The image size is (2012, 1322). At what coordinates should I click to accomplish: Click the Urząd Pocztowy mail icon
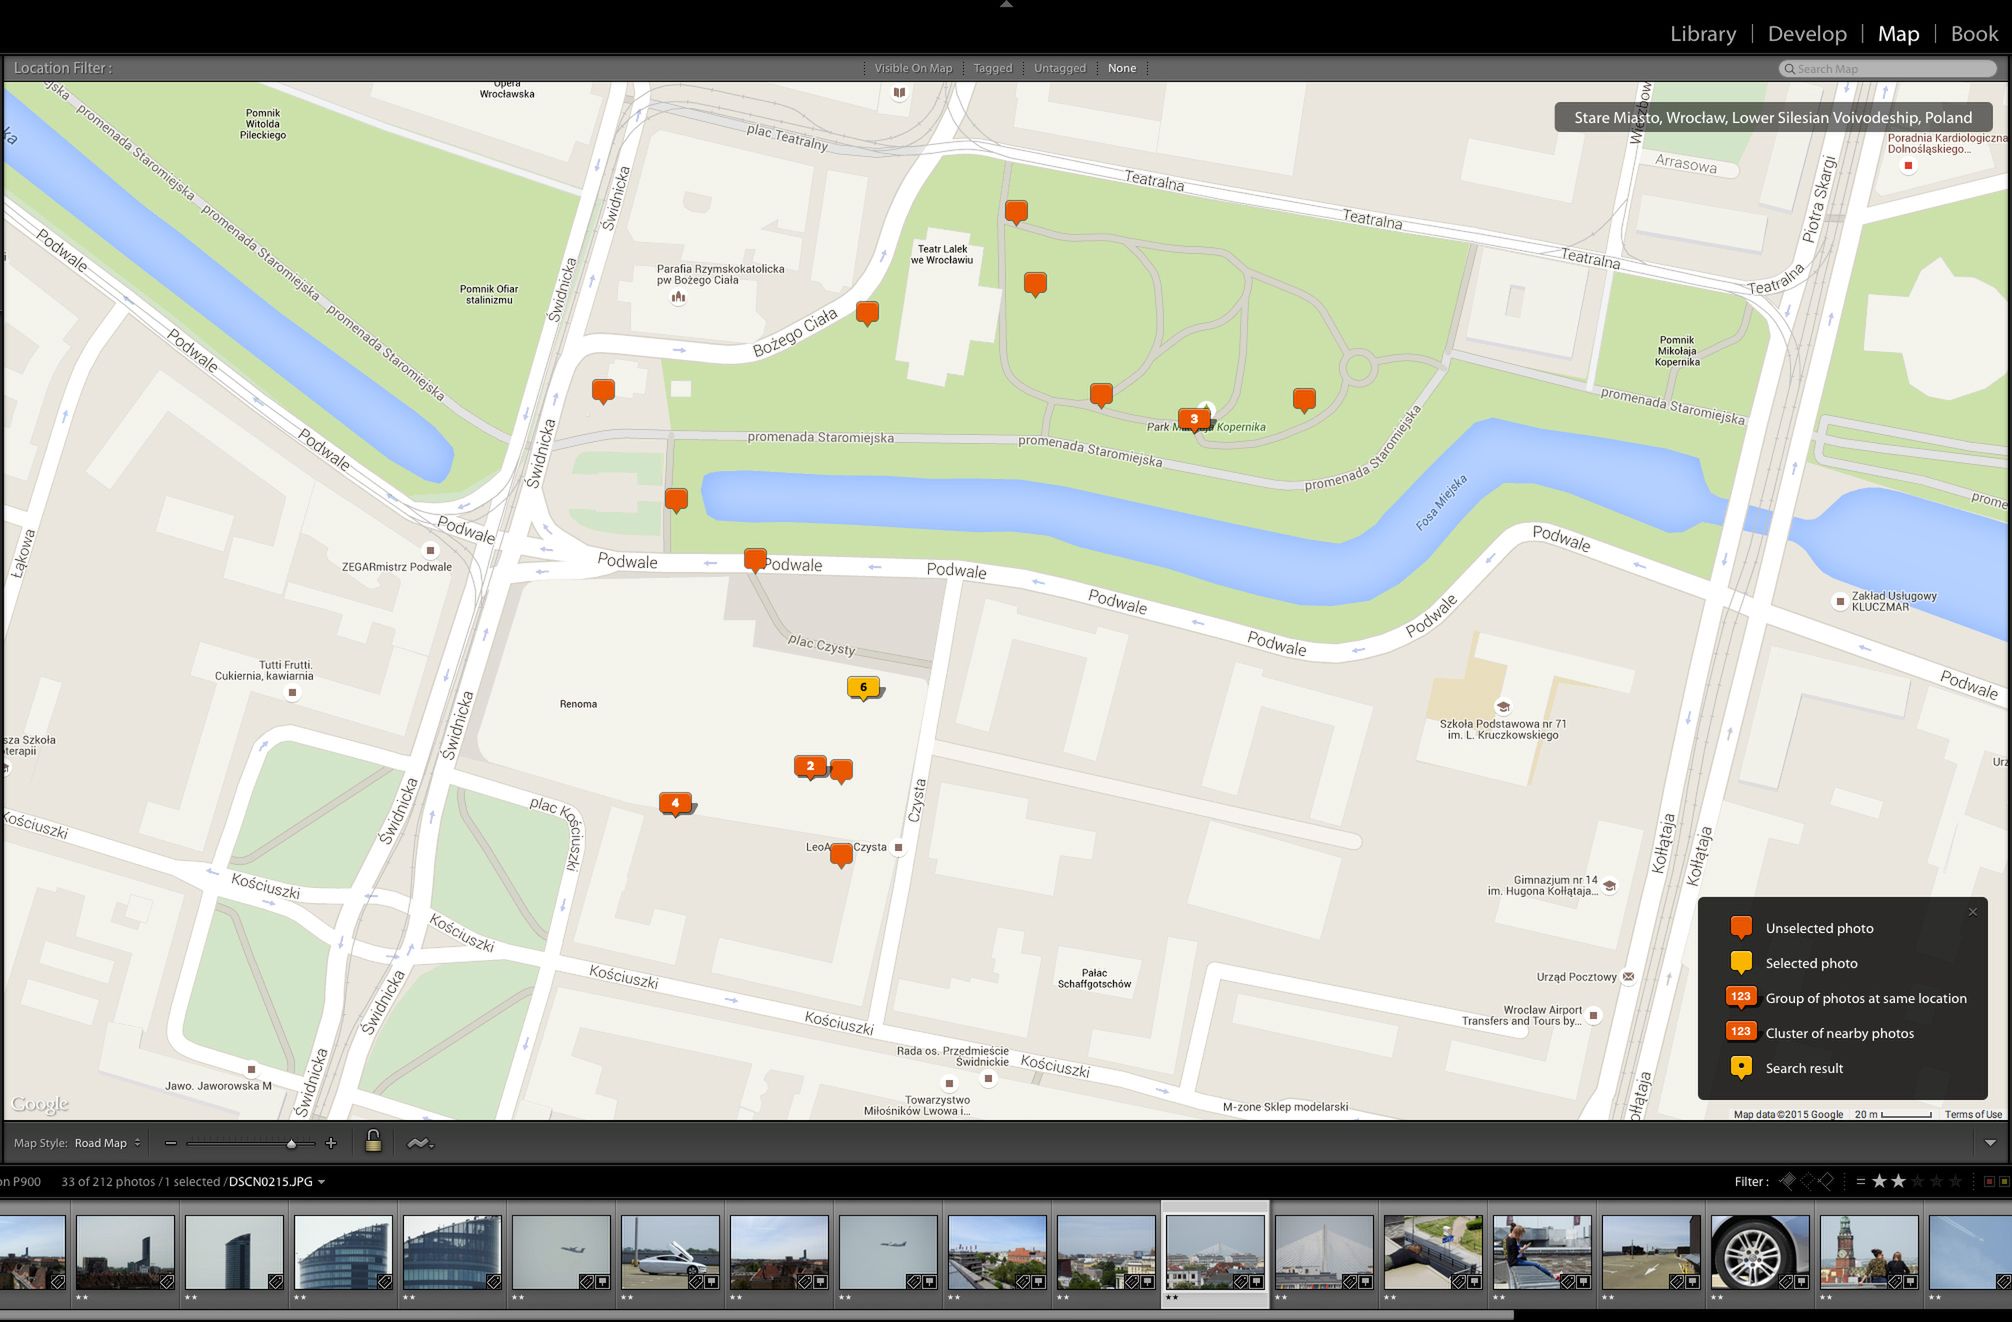[1629, 977]
